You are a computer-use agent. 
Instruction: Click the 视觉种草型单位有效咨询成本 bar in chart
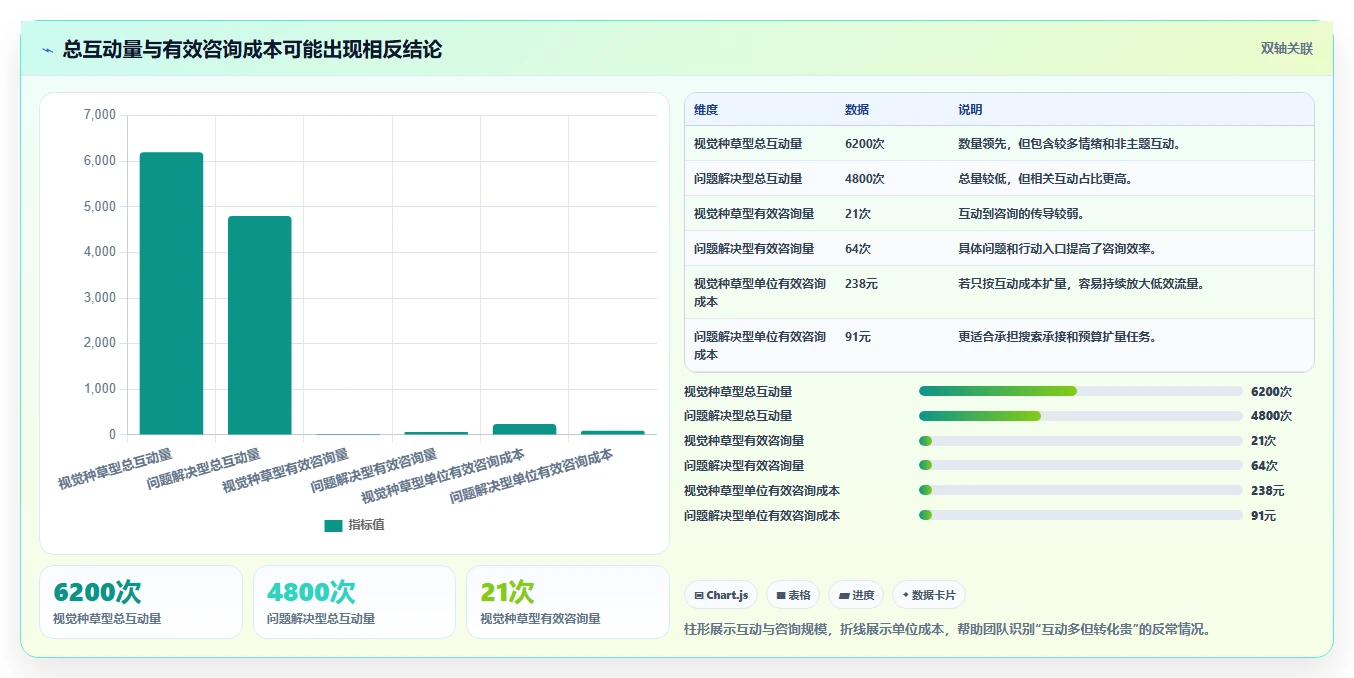tap(524, 429)
